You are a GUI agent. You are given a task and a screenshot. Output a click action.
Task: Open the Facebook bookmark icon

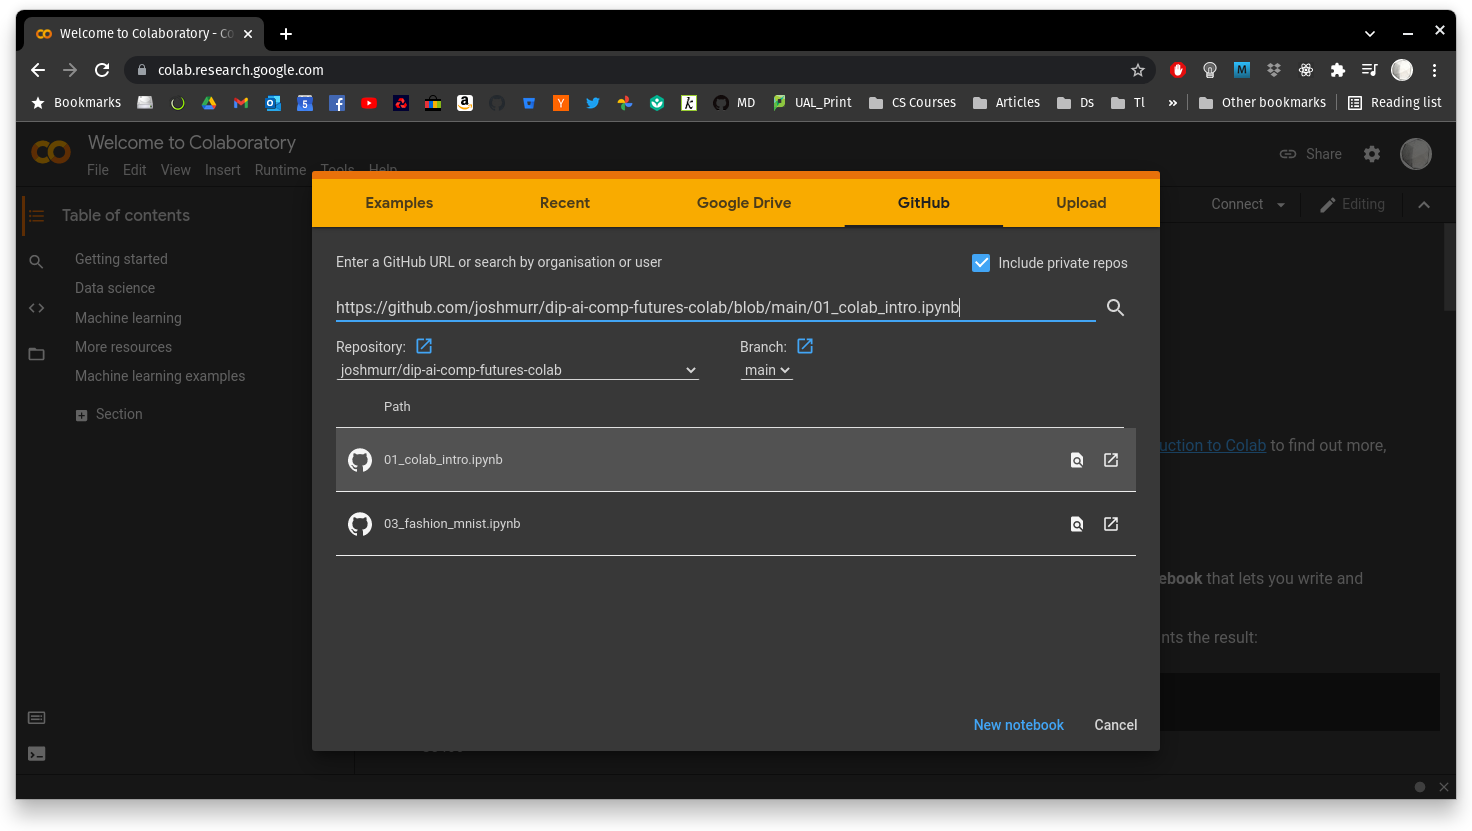click(337, 103)
